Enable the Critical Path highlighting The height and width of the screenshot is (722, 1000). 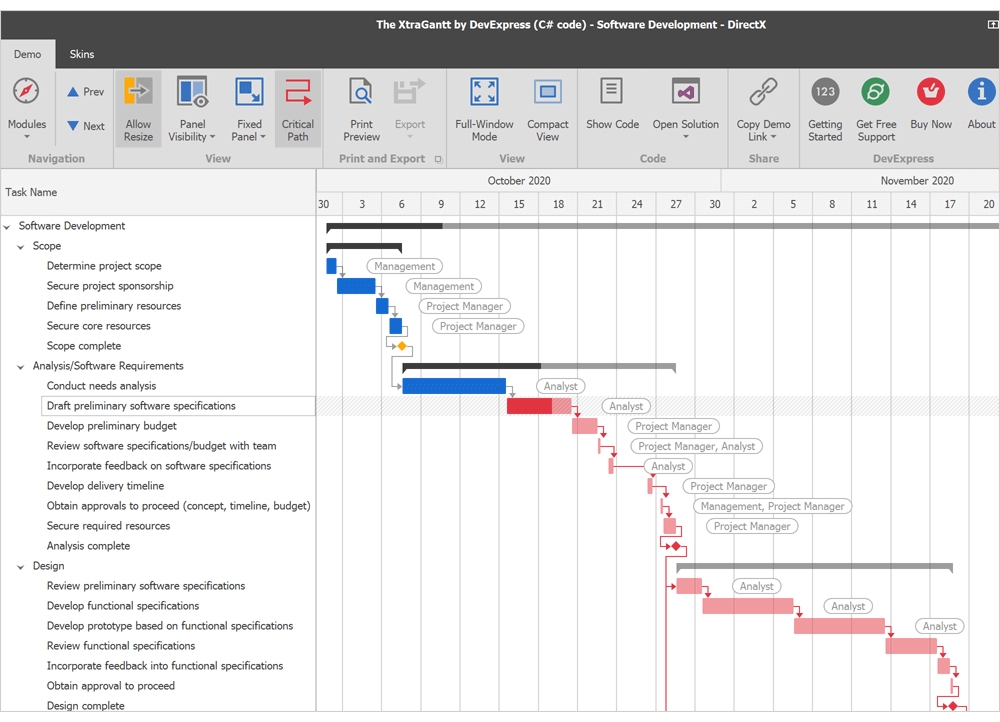pyautogui.click(x=297, y=105)
